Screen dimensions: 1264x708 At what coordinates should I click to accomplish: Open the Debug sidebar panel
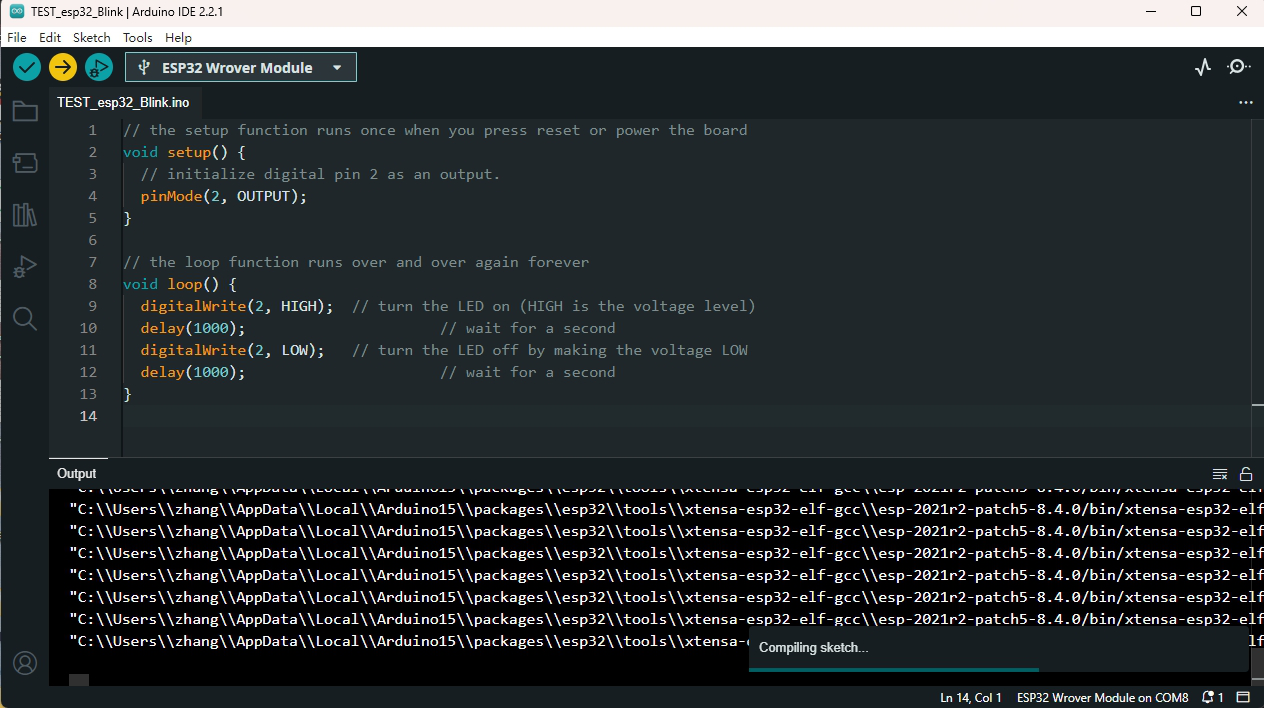coord(25,267)
